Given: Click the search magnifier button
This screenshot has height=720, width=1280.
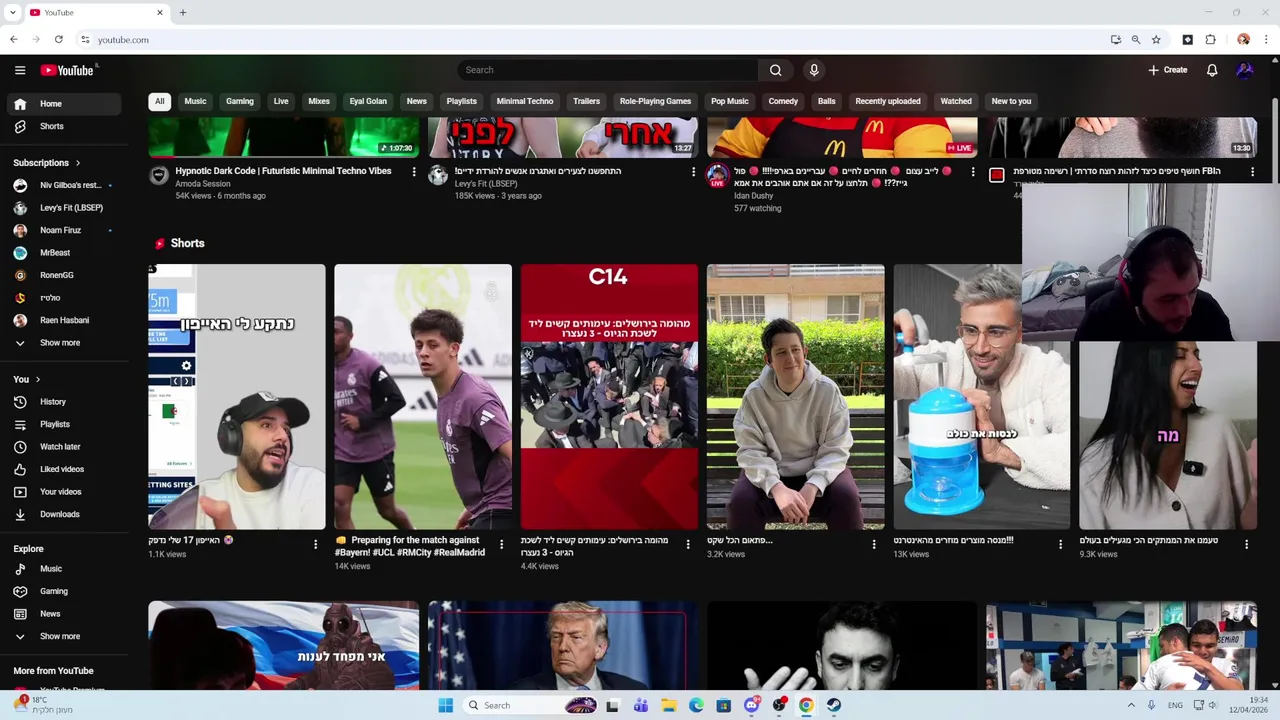Looking at the screenshot, I should tap(775, 70).
